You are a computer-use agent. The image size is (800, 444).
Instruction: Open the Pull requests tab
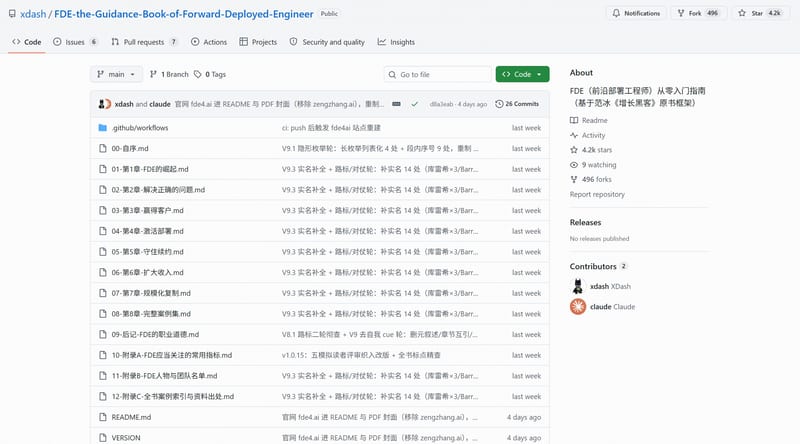(x=144, y=42)
